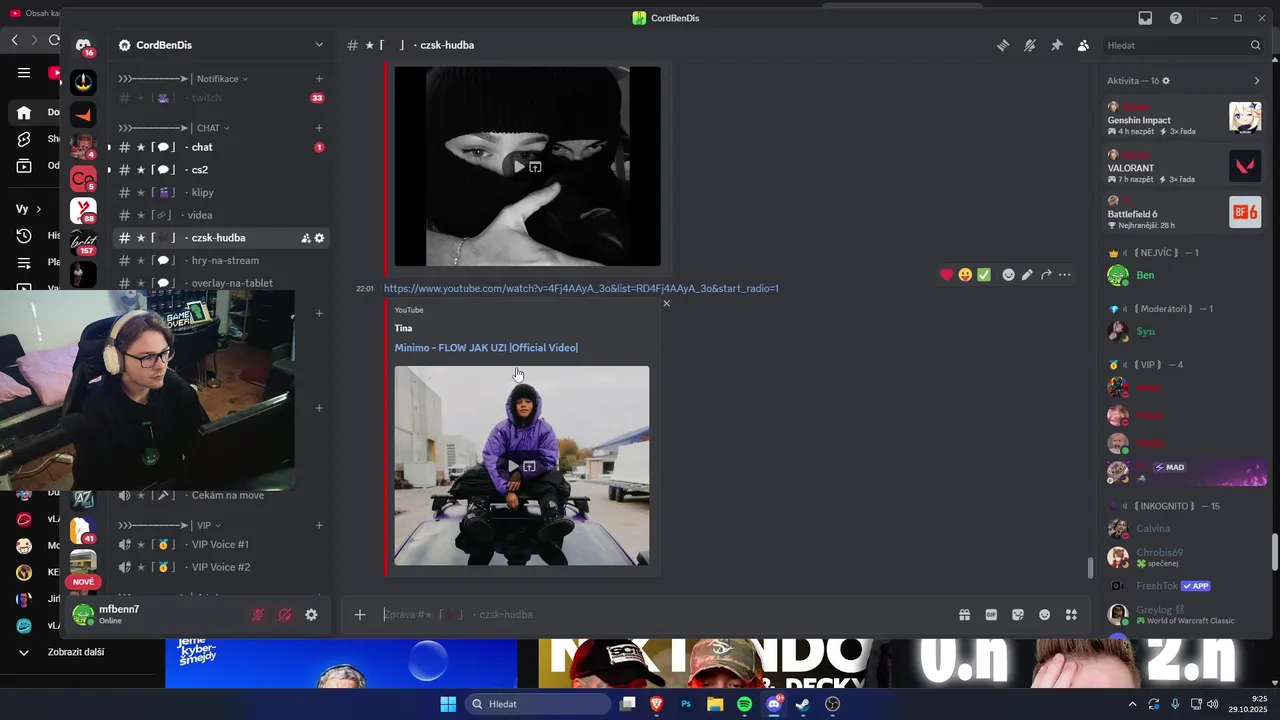Add heart reaction to the message
This screenshot has height=720, width=1280.
[947, 274]
